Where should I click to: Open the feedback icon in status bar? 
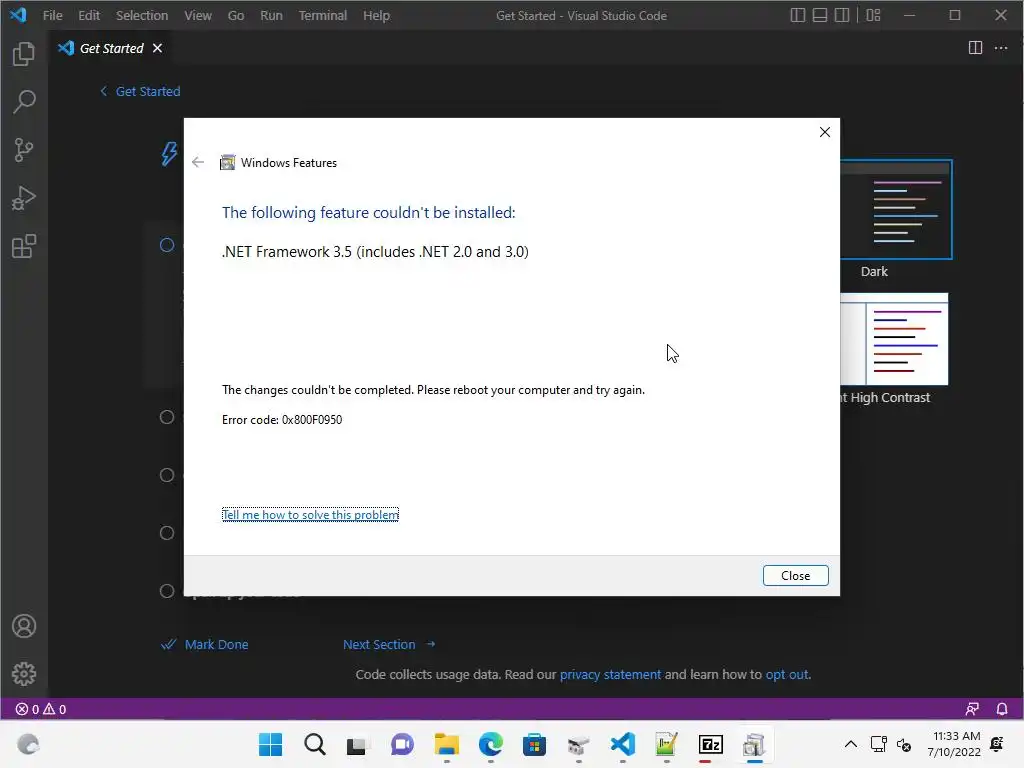click(x=972, y=709)
